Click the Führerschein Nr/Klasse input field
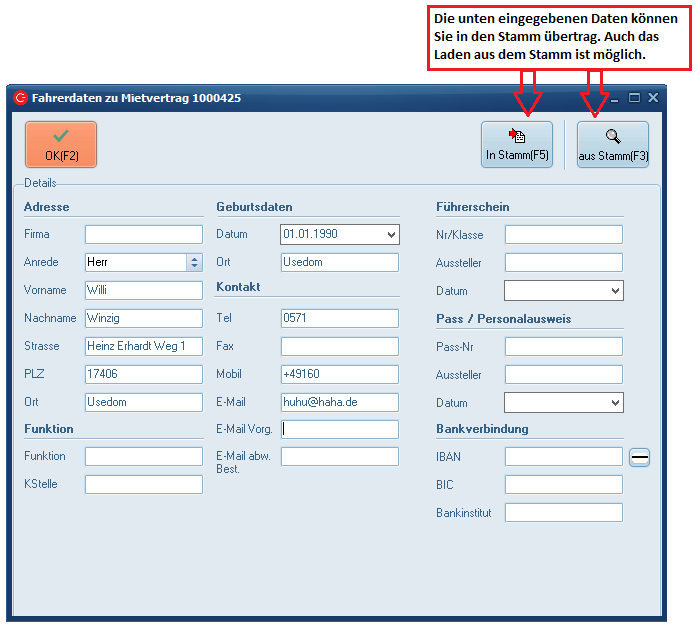This screenshot has height=626, width=697. click(563, 235)
